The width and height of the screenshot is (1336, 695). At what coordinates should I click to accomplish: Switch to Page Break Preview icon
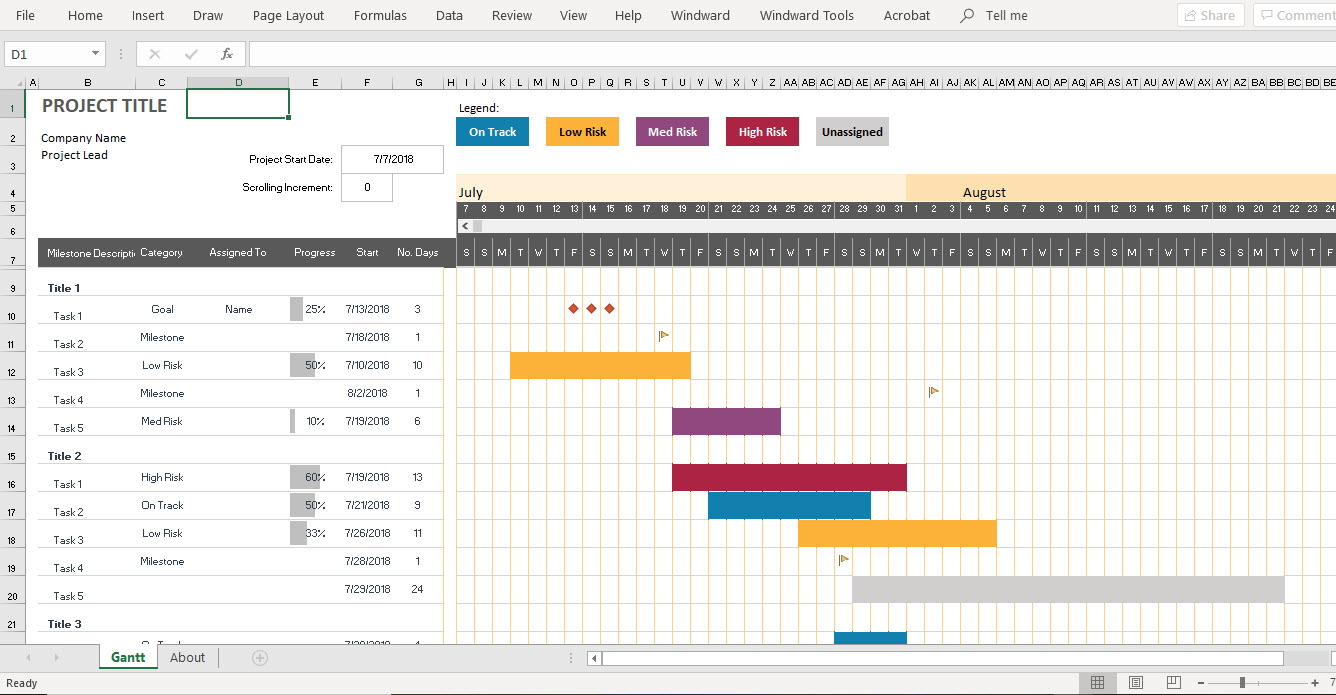pos(1173,683)
